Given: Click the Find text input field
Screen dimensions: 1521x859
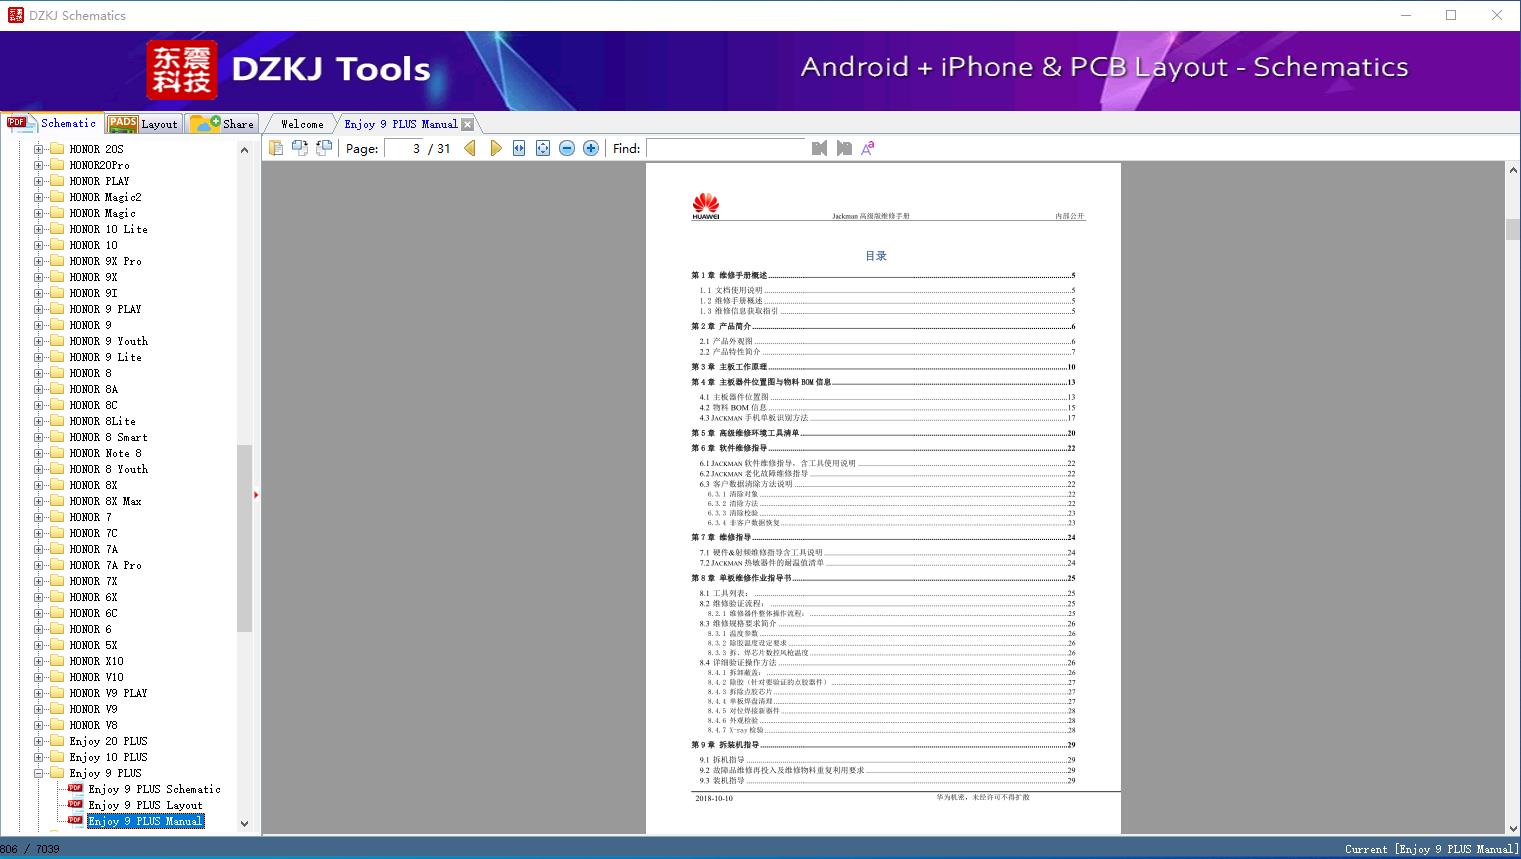Looking at the screenshot, I should (726, 148).
